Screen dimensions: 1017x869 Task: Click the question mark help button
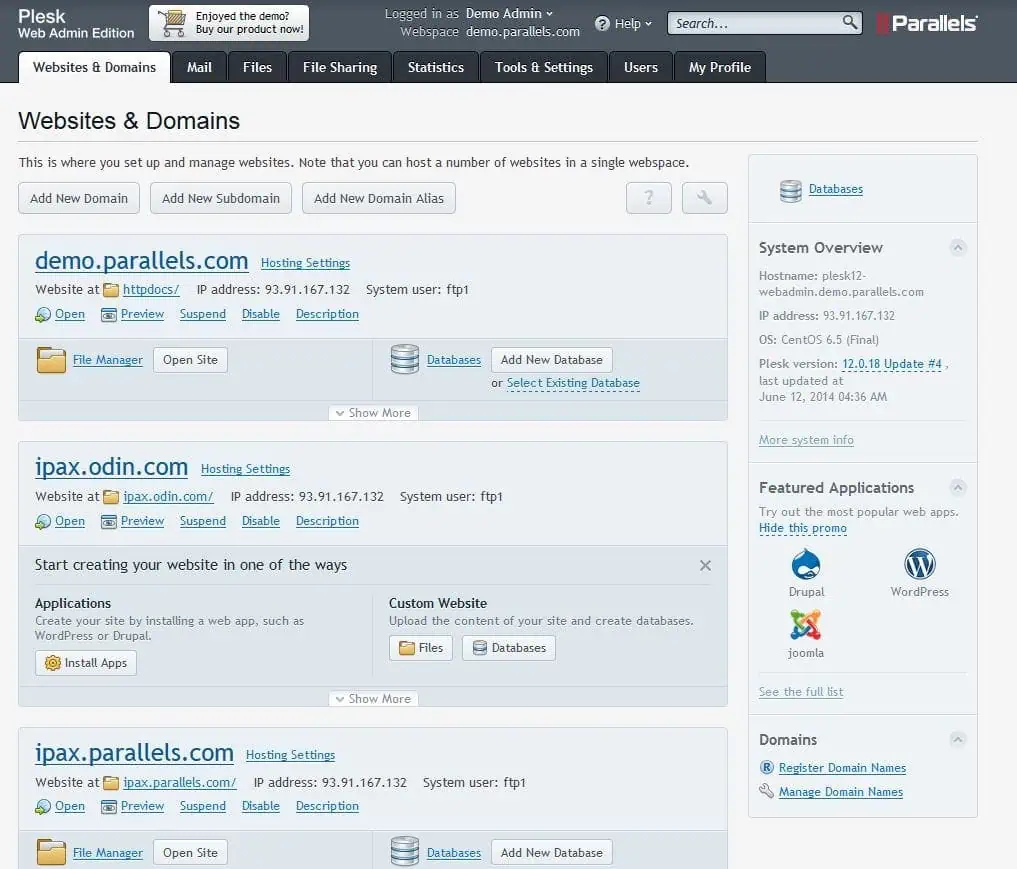(648, 198)
